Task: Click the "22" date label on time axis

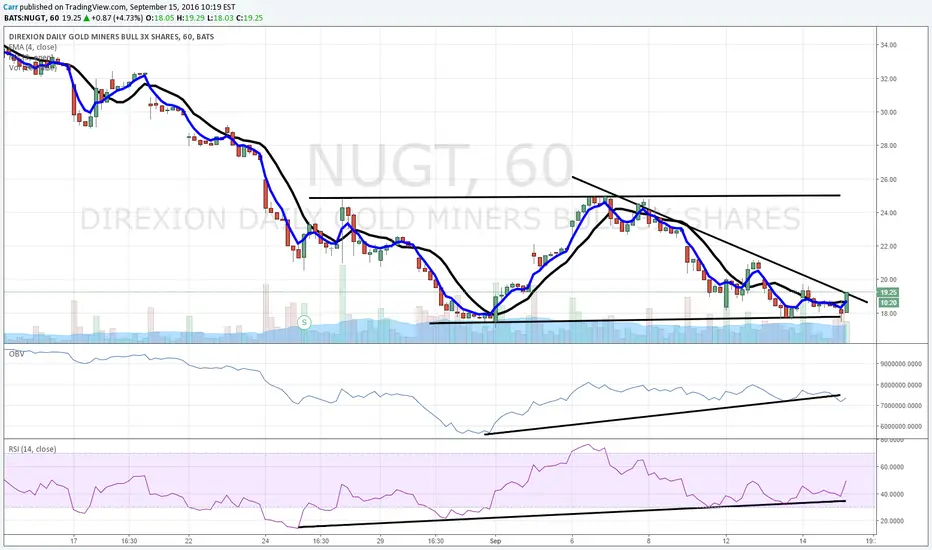Action: tap(188, 541)
